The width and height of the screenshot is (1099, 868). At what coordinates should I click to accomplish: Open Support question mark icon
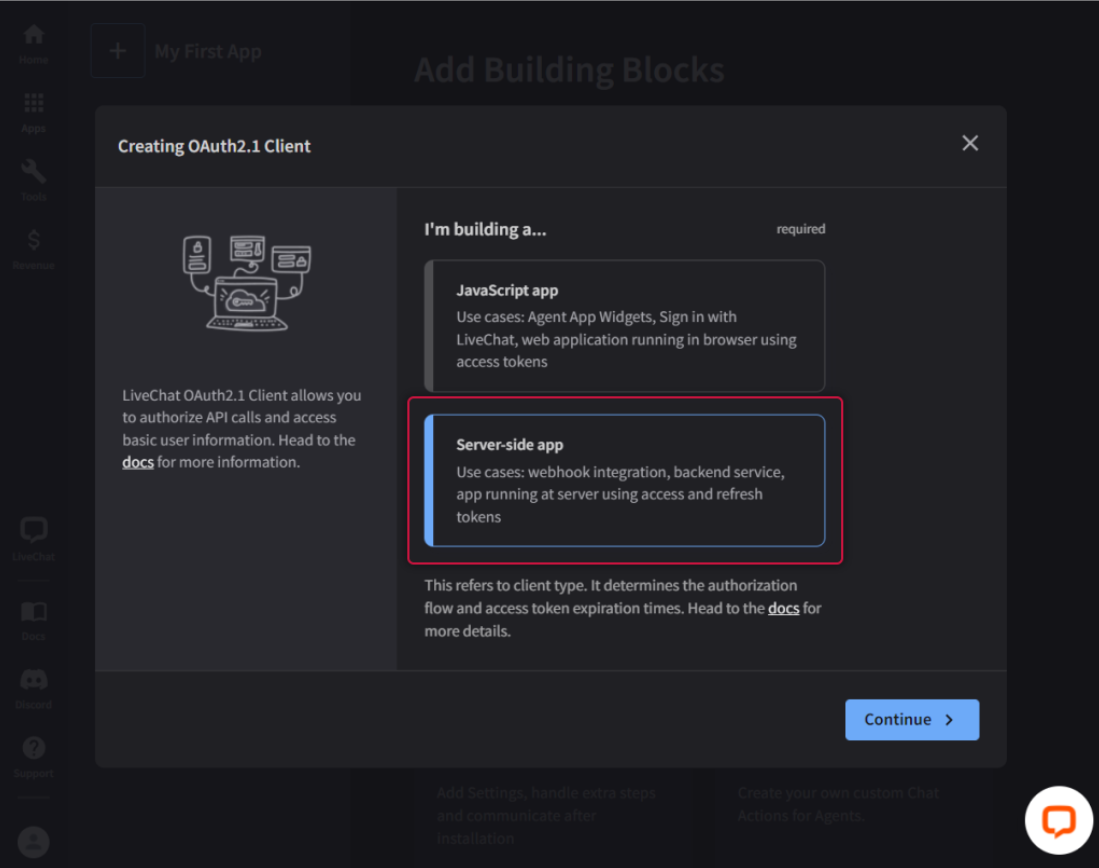point(34,755)
